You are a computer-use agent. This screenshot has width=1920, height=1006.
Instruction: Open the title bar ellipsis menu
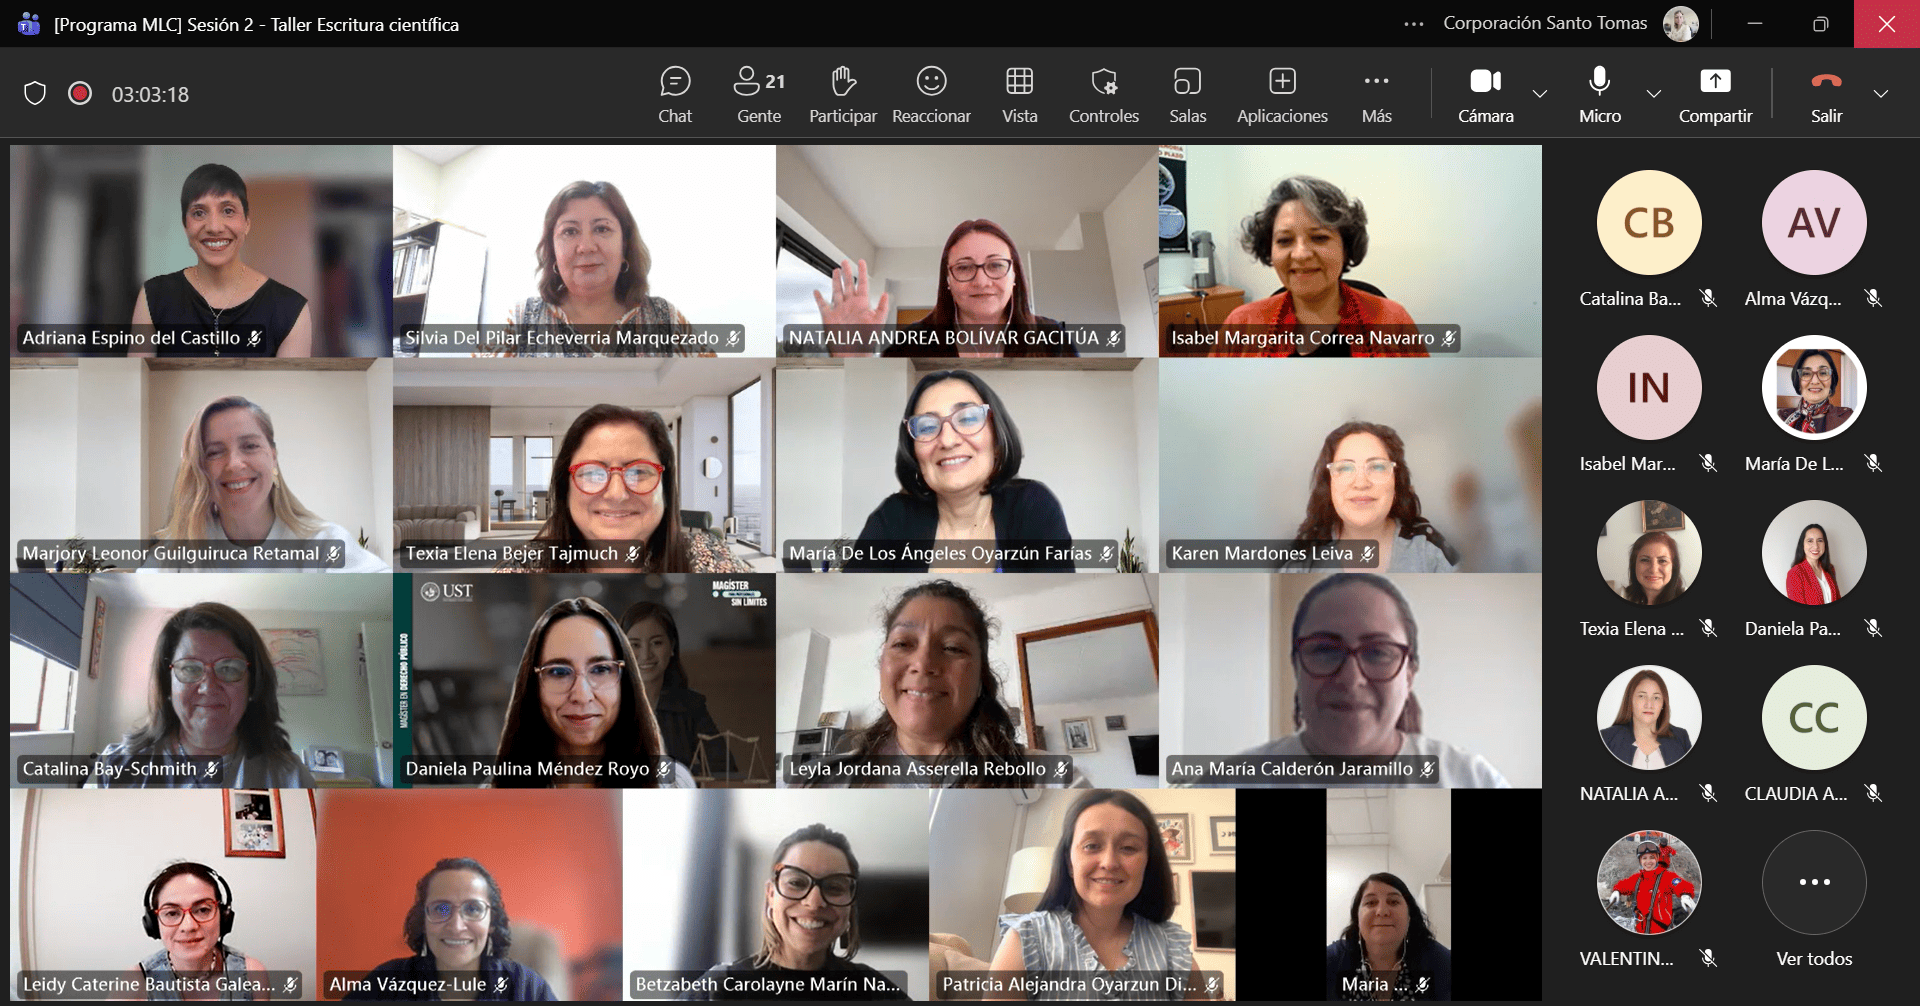tap(1413, 24)
